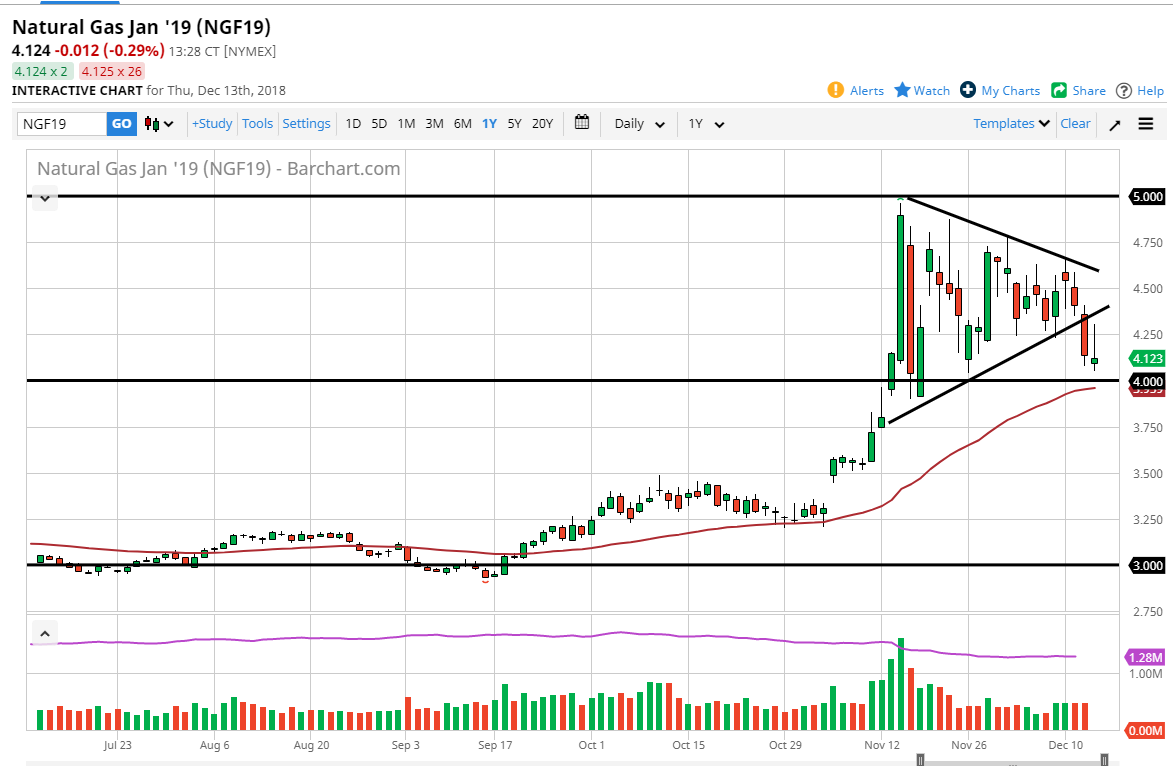Open My Charts plus icon
1173x766 pixels.
pyautogui.click(x=968, y=90)
